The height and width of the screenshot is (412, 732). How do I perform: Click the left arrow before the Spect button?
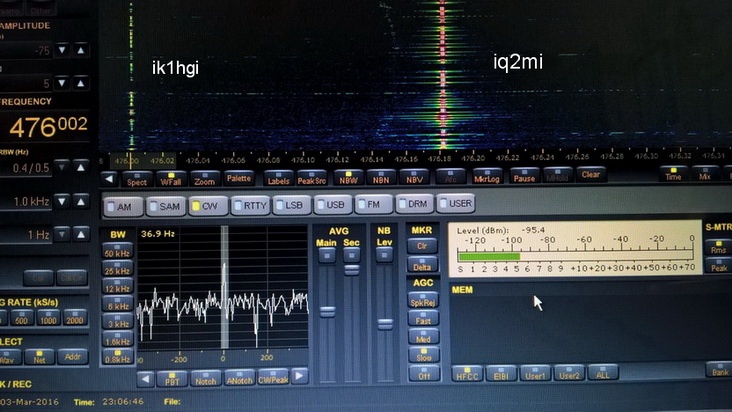pyautogui.click(x=109, y=179)
